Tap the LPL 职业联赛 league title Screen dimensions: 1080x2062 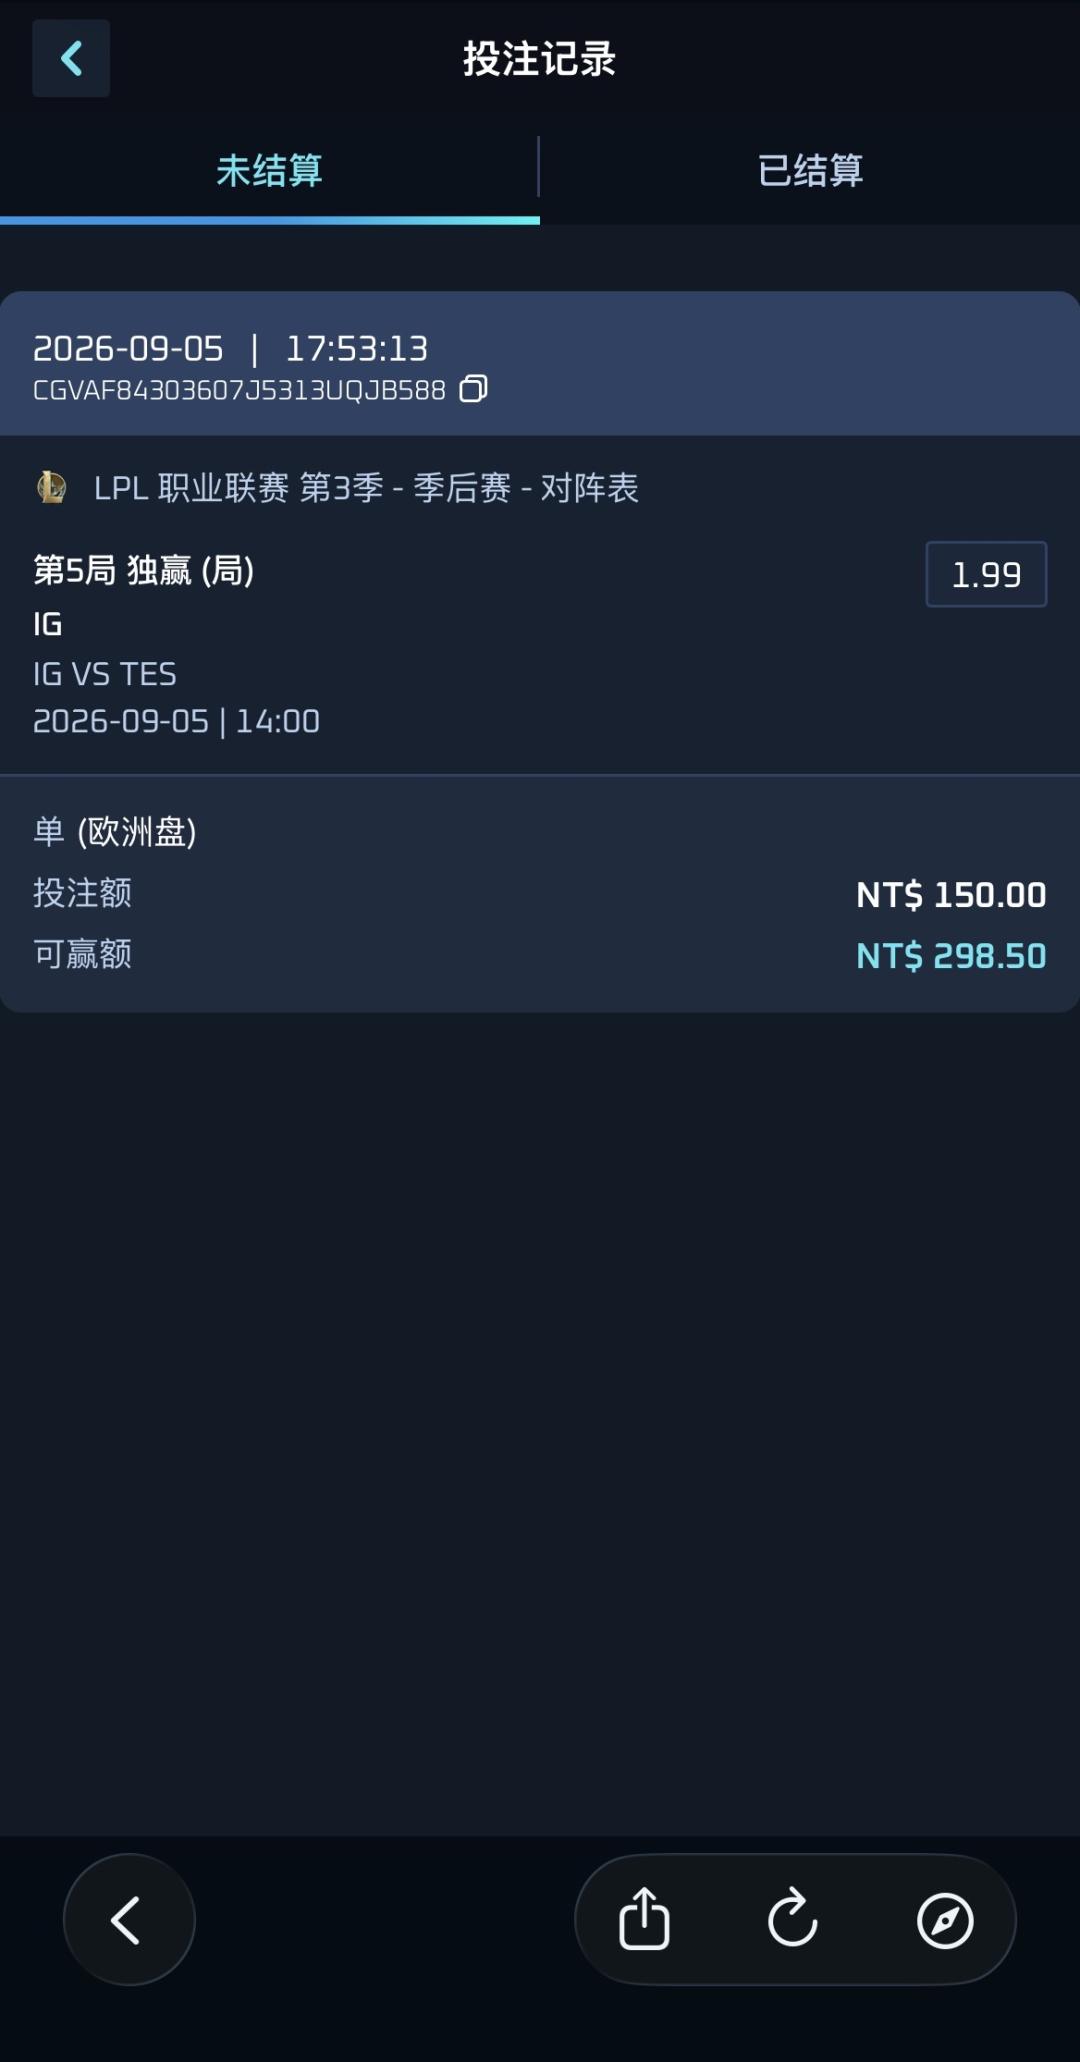click(x=366, y=488)
